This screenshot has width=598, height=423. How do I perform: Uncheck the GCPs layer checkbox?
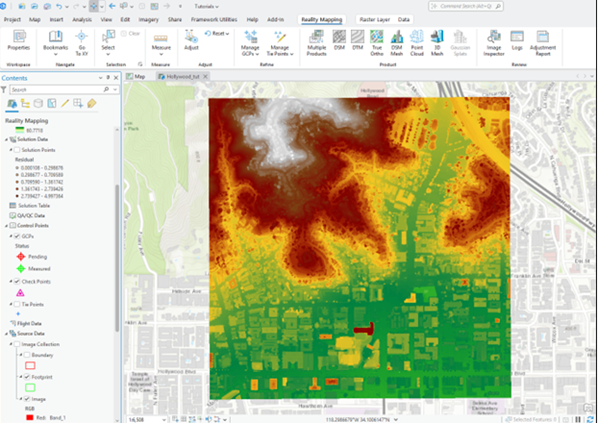(17, 236)
